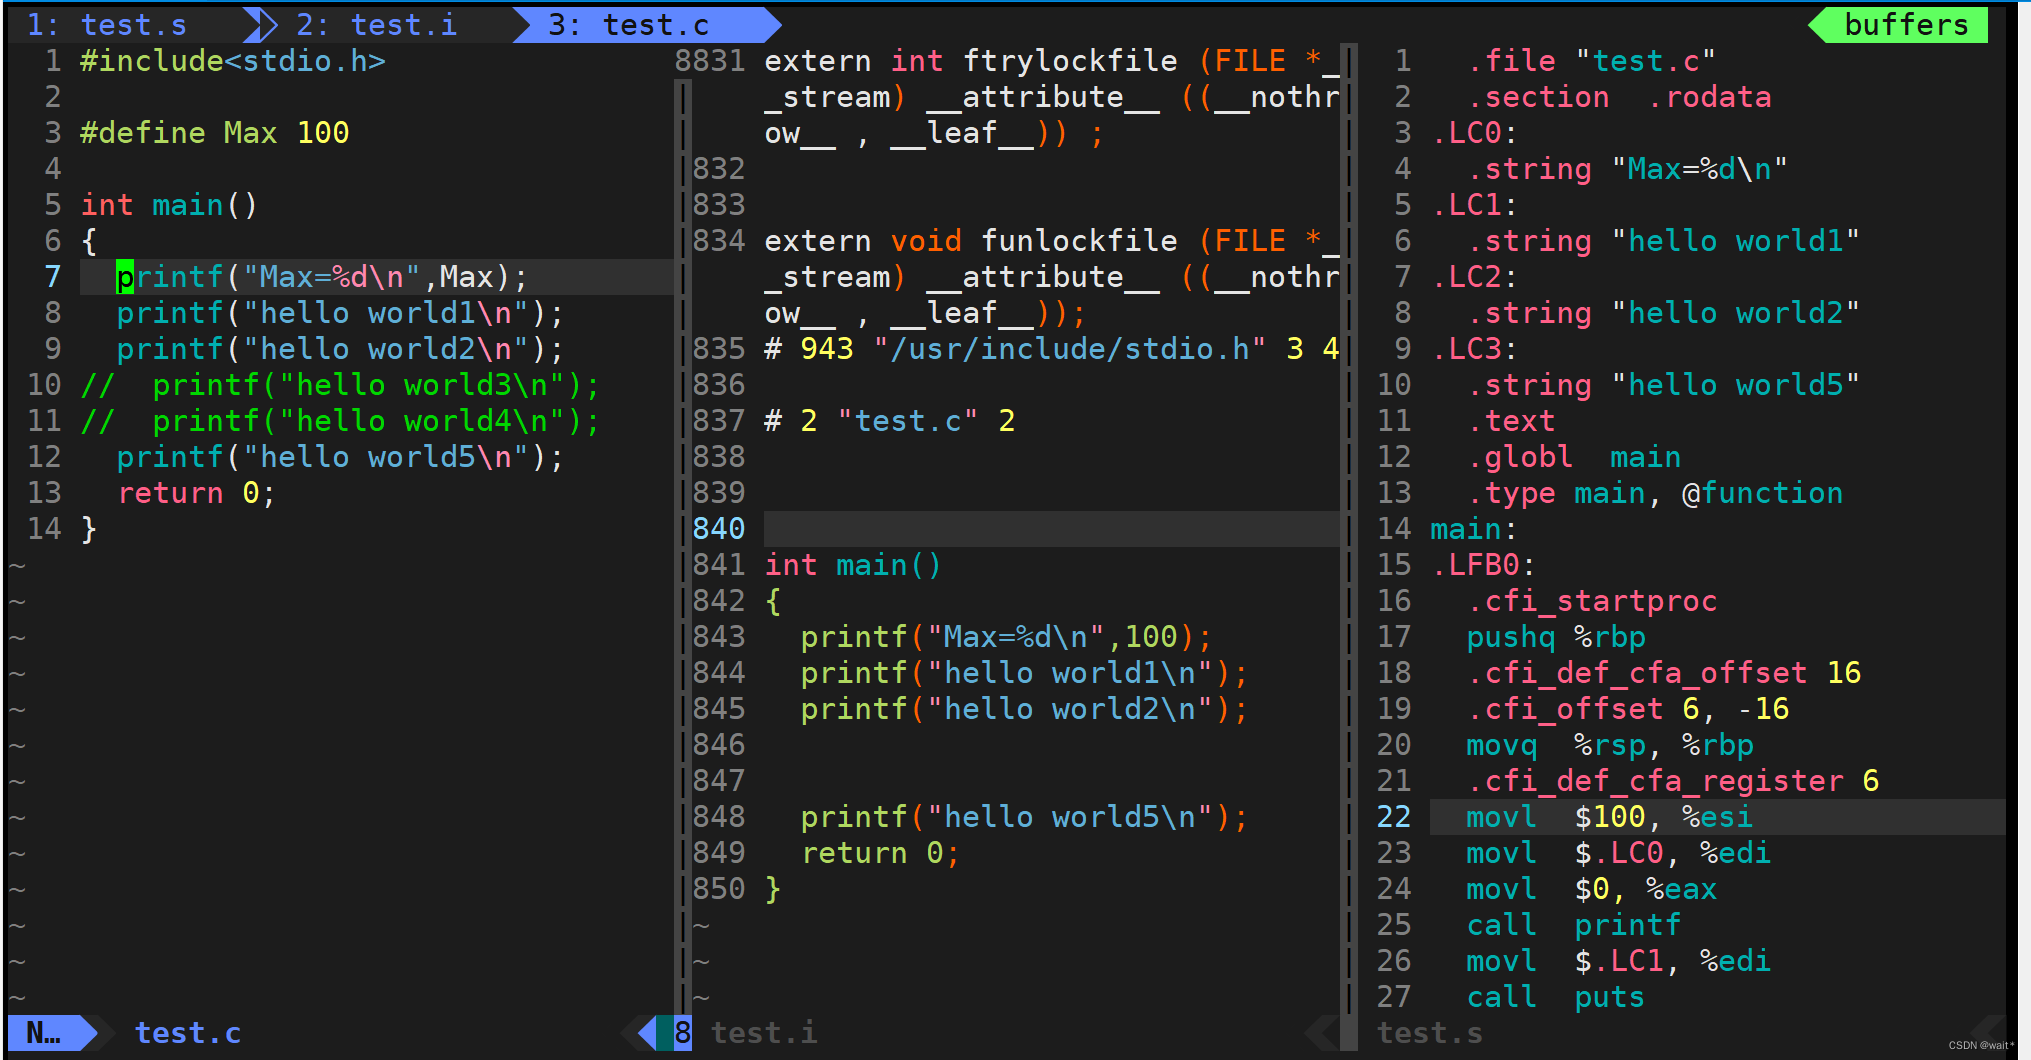Click commented printf hello world4 line

click(x=340, y=421)
